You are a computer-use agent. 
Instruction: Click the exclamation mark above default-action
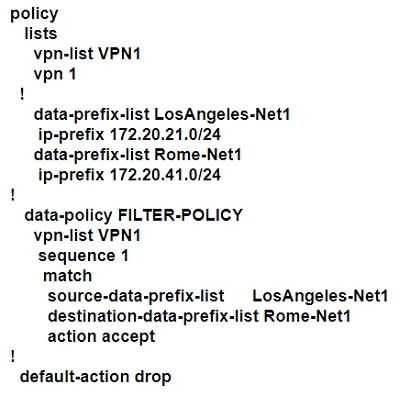click(13, 356)
